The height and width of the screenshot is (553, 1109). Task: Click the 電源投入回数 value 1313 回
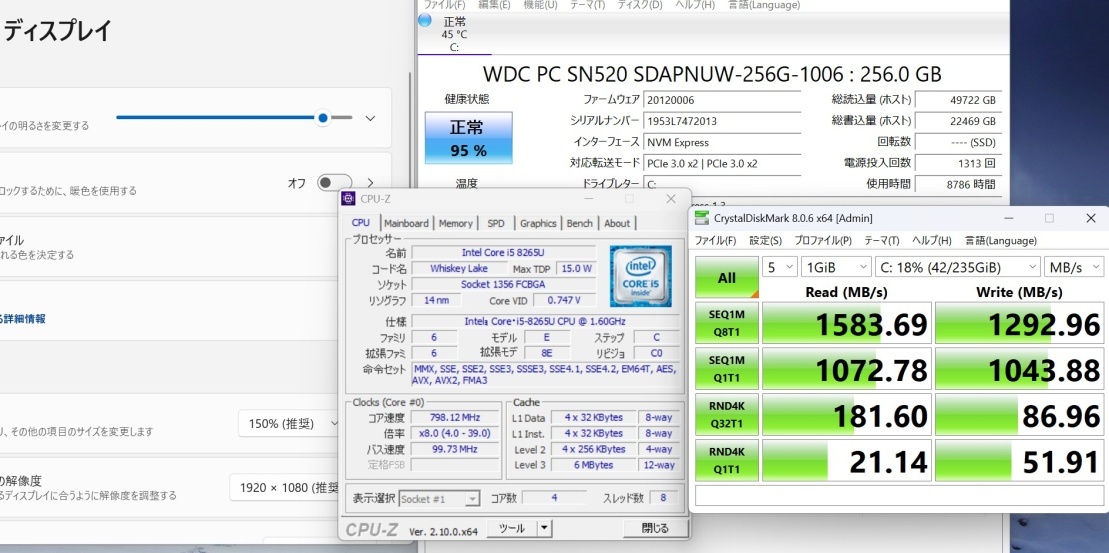tap(958, 163)
